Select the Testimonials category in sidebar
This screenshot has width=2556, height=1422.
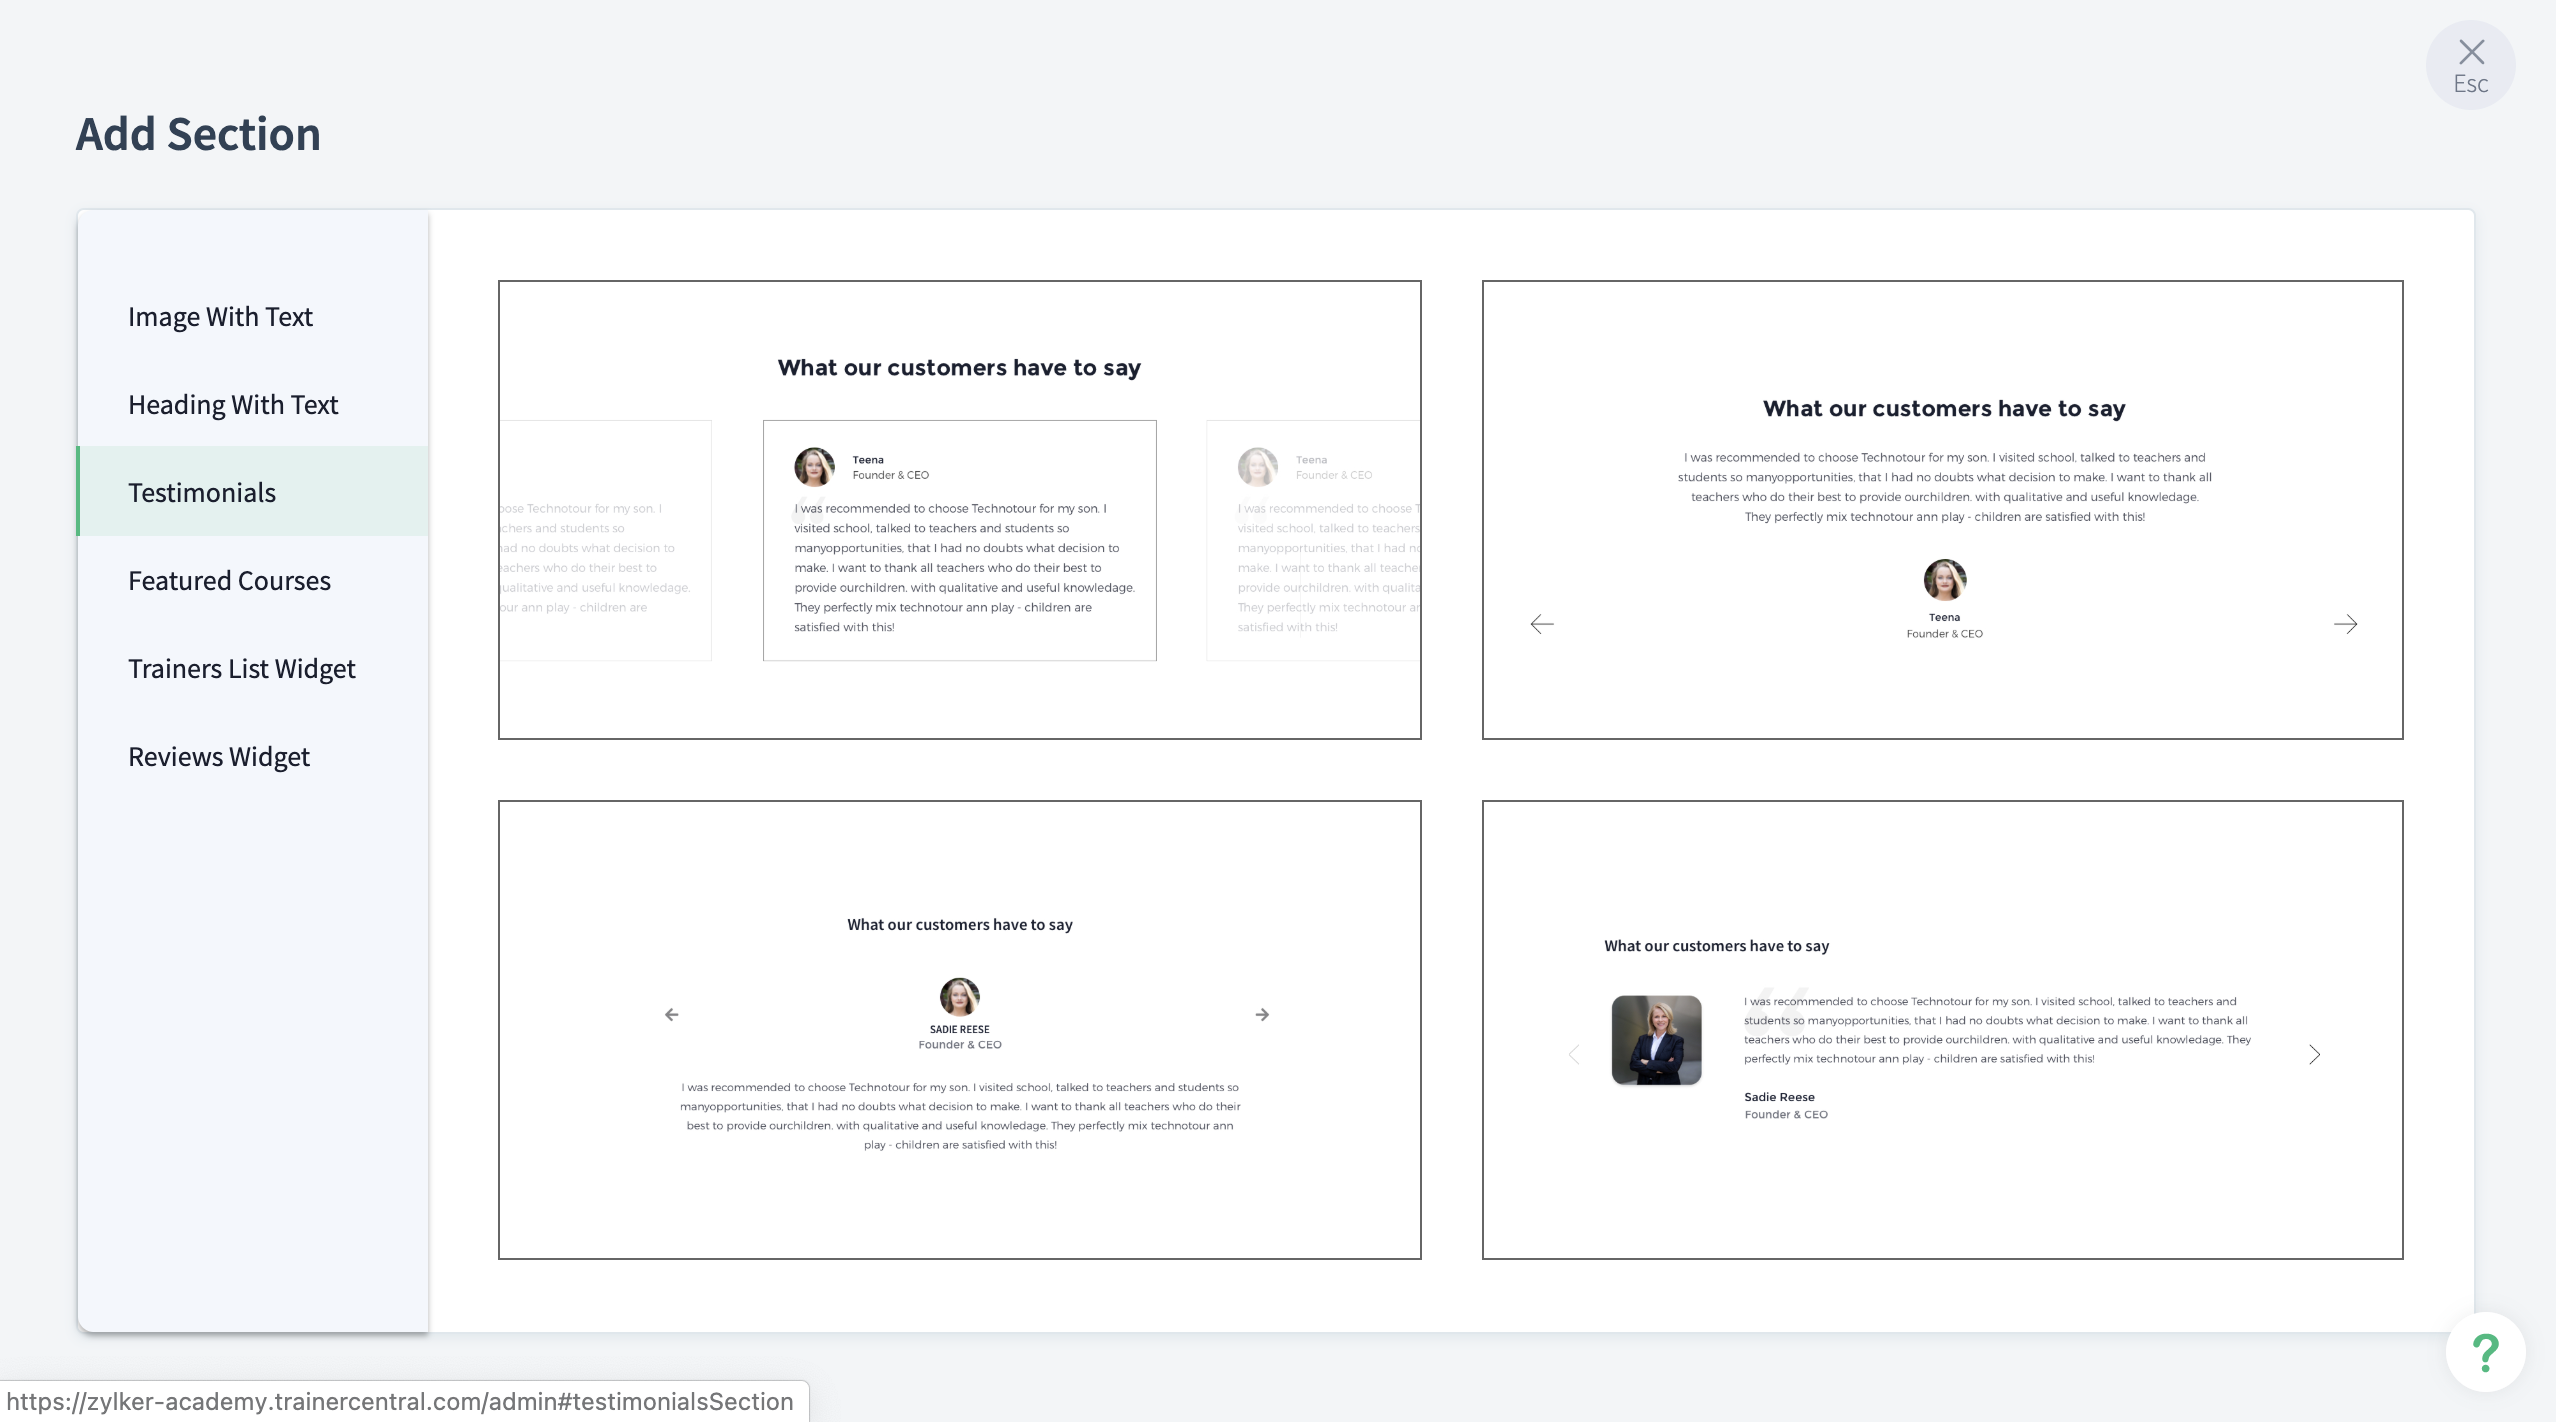click(202, 493)
